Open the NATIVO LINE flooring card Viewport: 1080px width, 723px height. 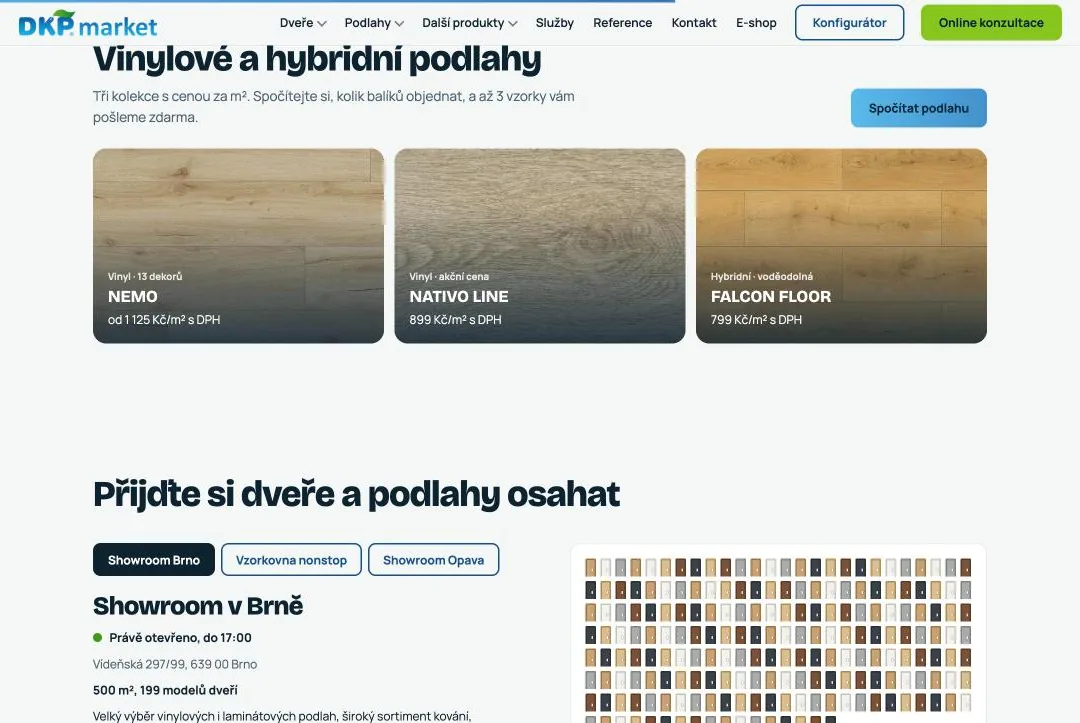pos(540,246)
